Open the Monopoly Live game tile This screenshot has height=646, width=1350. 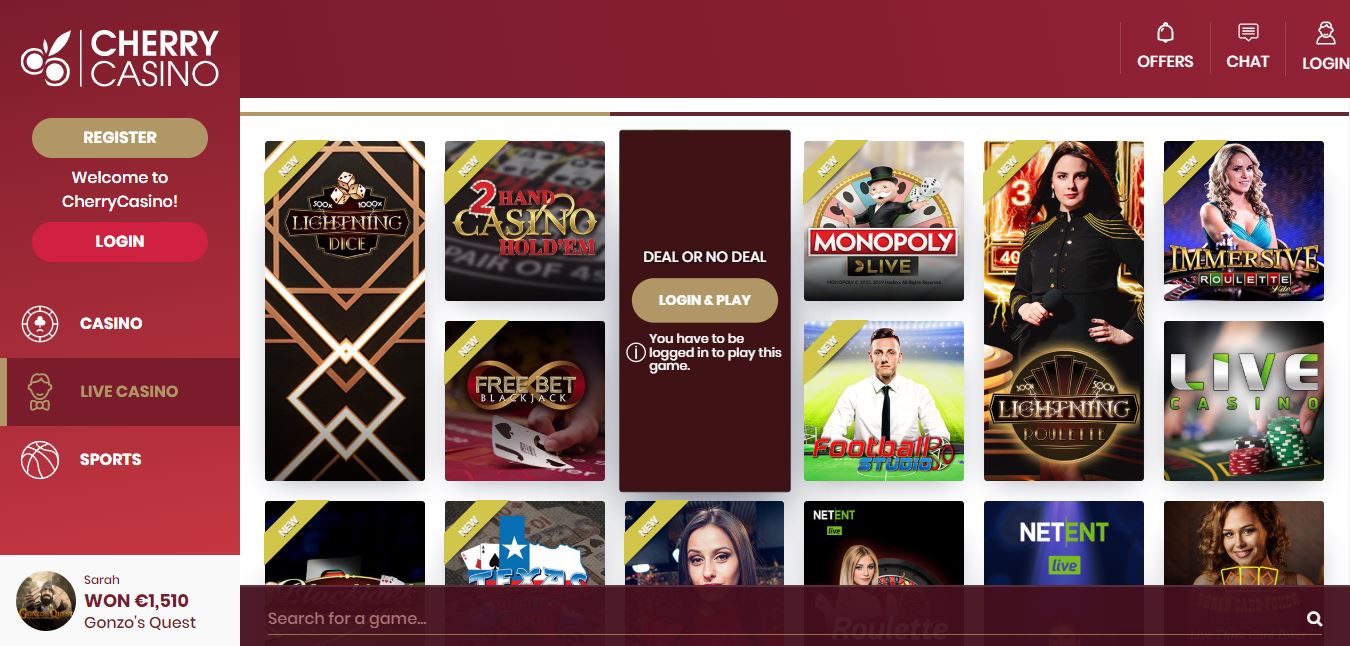884,221
